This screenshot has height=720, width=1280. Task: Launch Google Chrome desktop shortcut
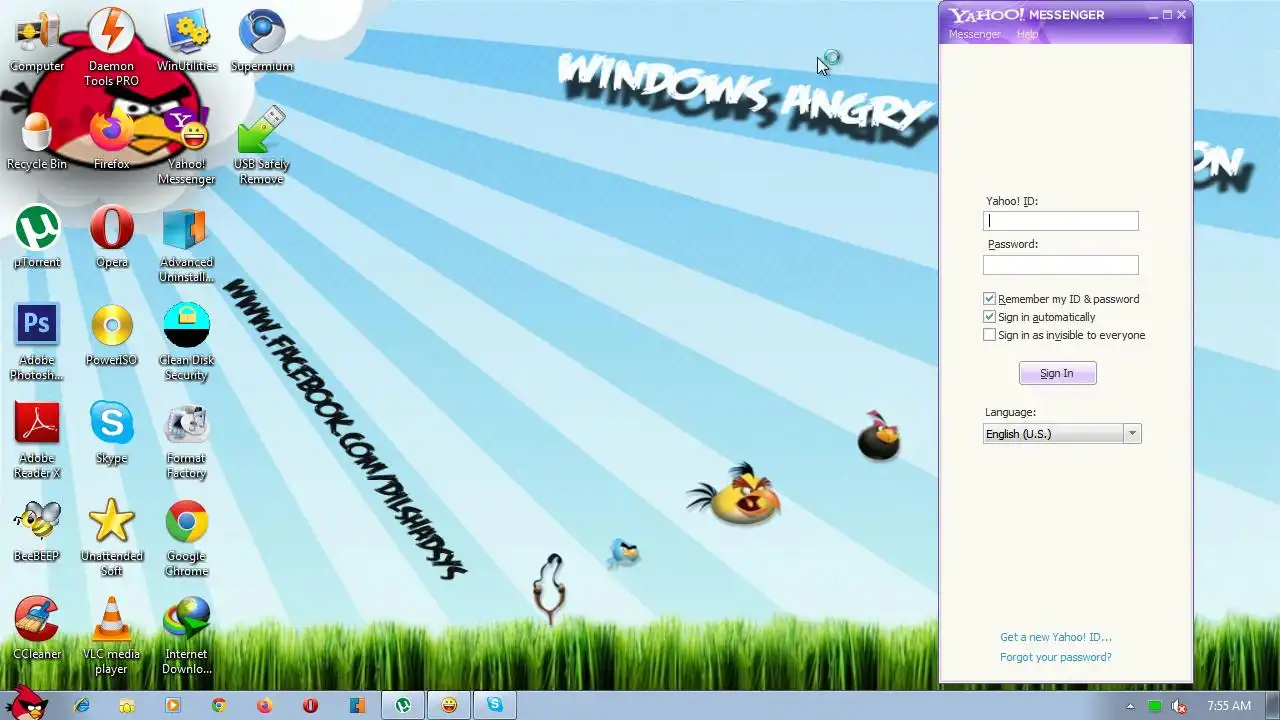point(186,540)
